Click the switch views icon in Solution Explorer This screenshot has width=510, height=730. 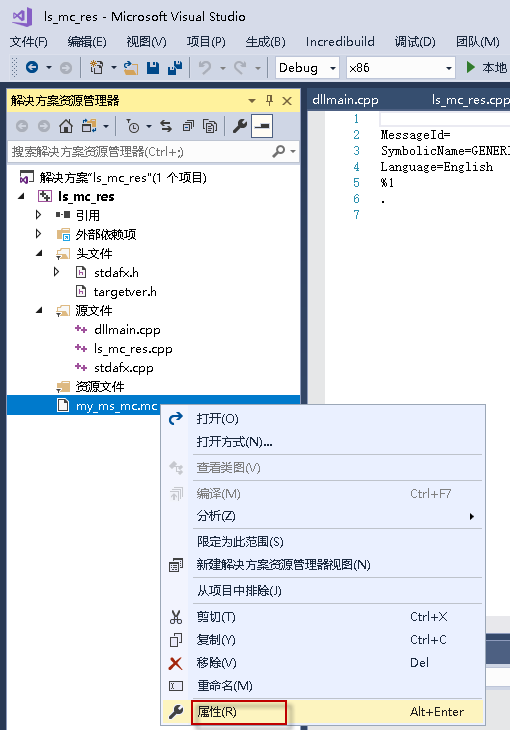pos(89,126)
